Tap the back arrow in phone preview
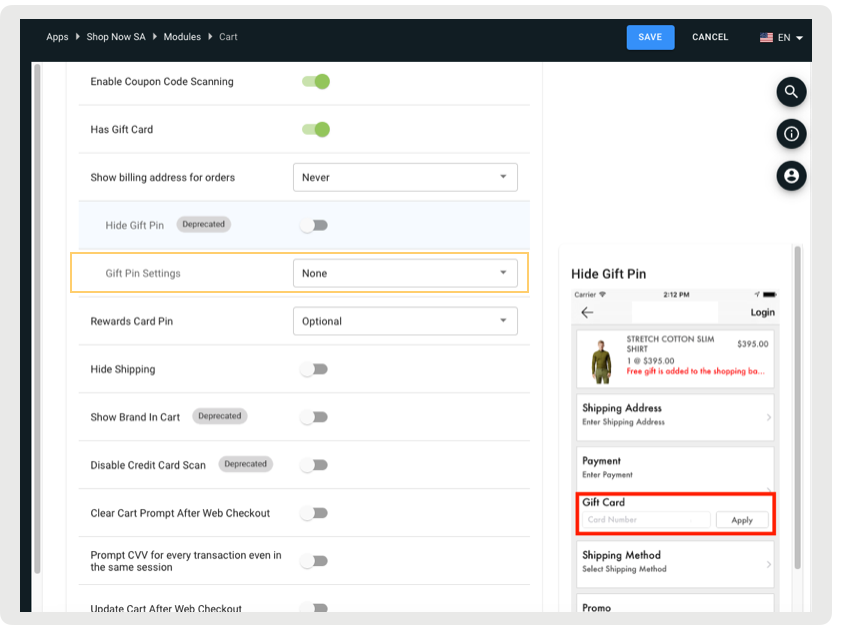This screenshot has height=631, width=841. click(x=587, y=312)
